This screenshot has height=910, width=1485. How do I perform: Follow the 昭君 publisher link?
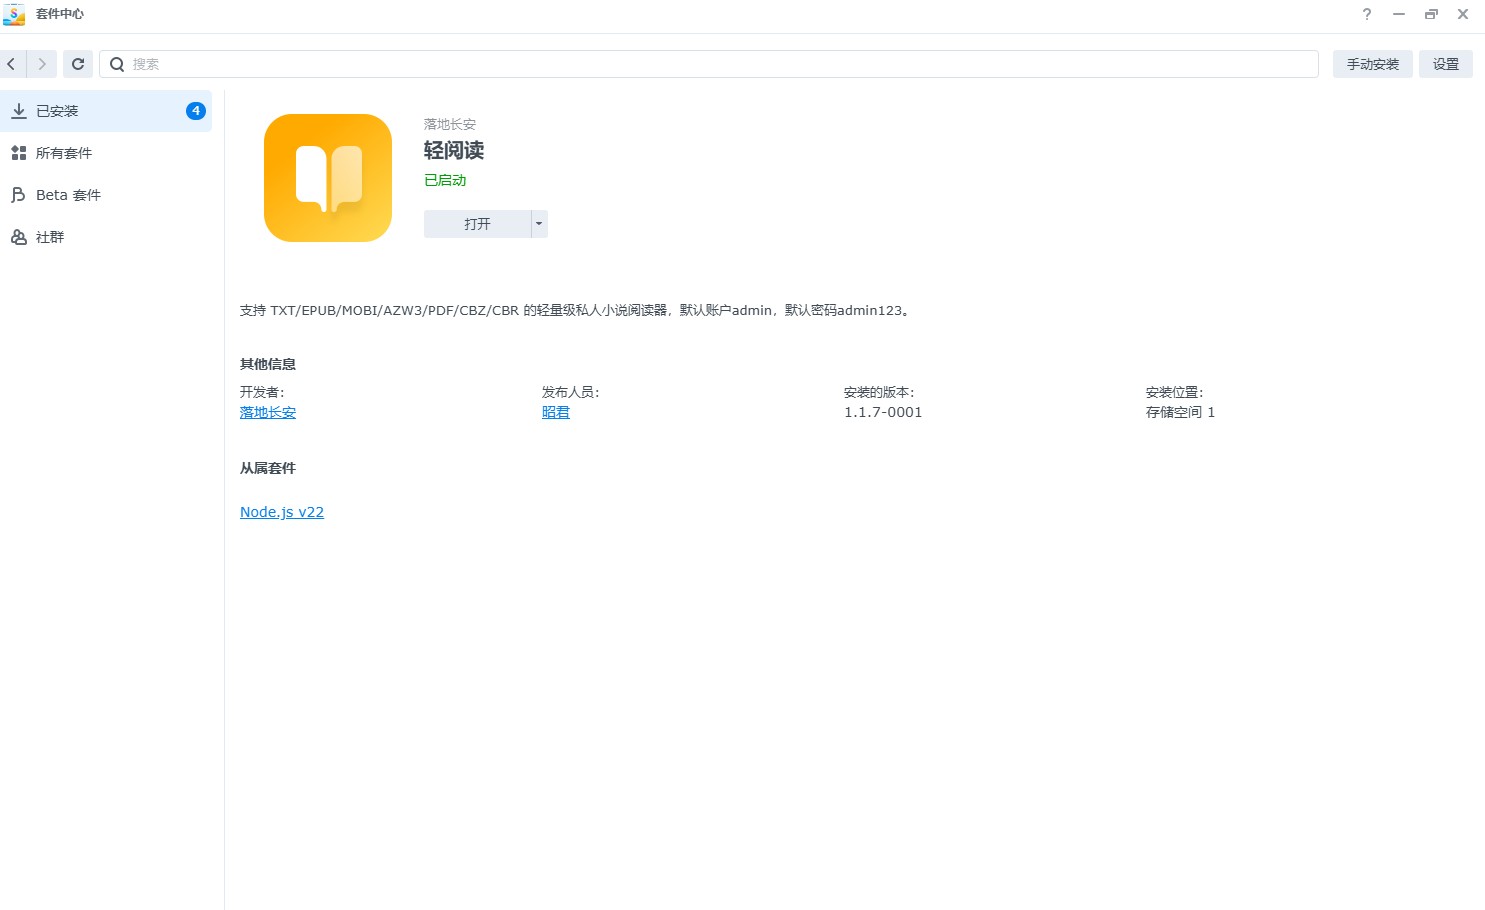(556, 412)
